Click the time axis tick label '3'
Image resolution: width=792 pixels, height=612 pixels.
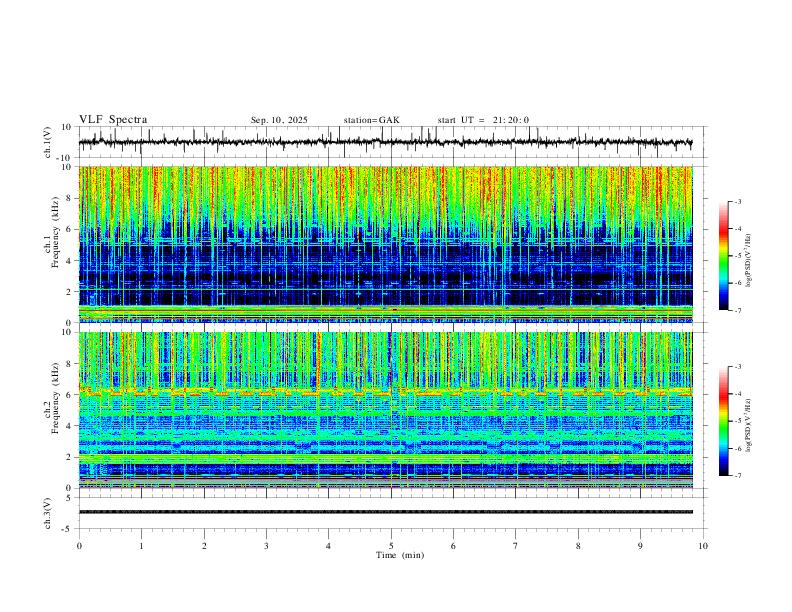click(x=266, y=546)
